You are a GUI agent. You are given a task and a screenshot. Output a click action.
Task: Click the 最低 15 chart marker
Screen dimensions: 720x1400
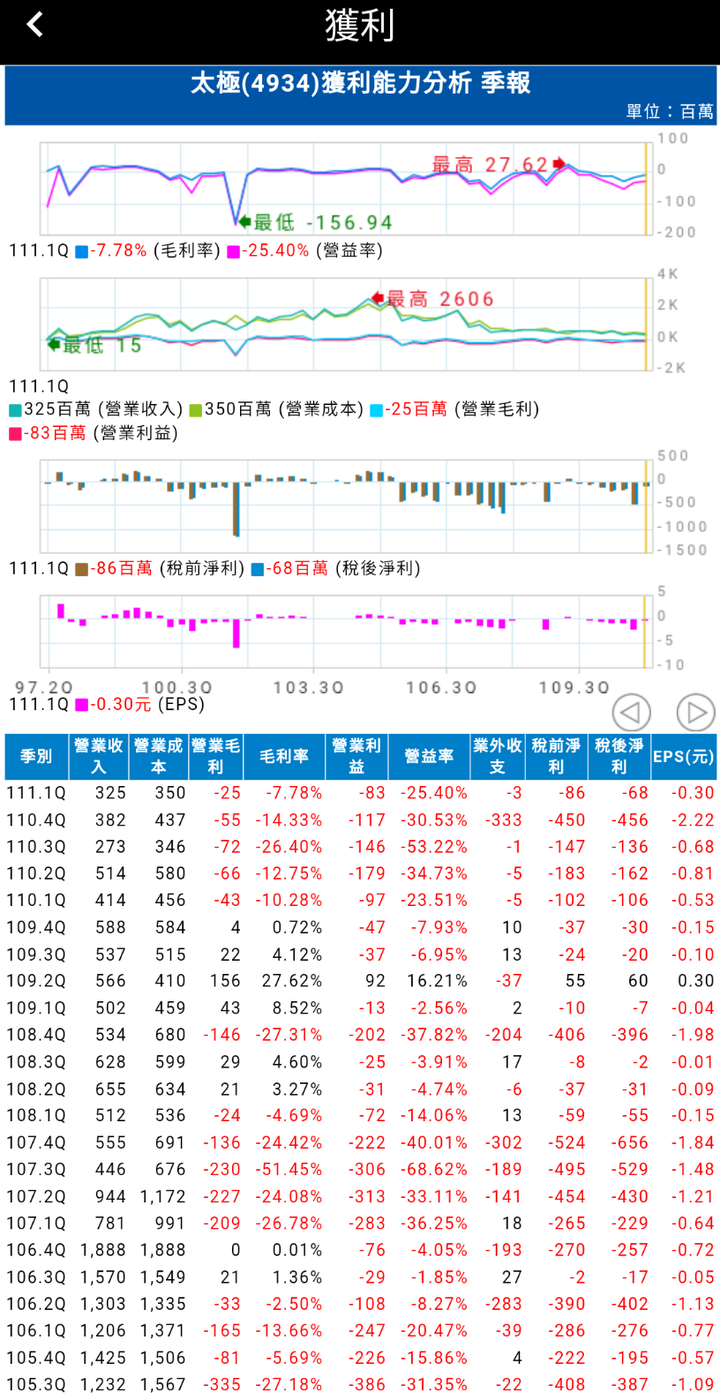pos(95,346)
